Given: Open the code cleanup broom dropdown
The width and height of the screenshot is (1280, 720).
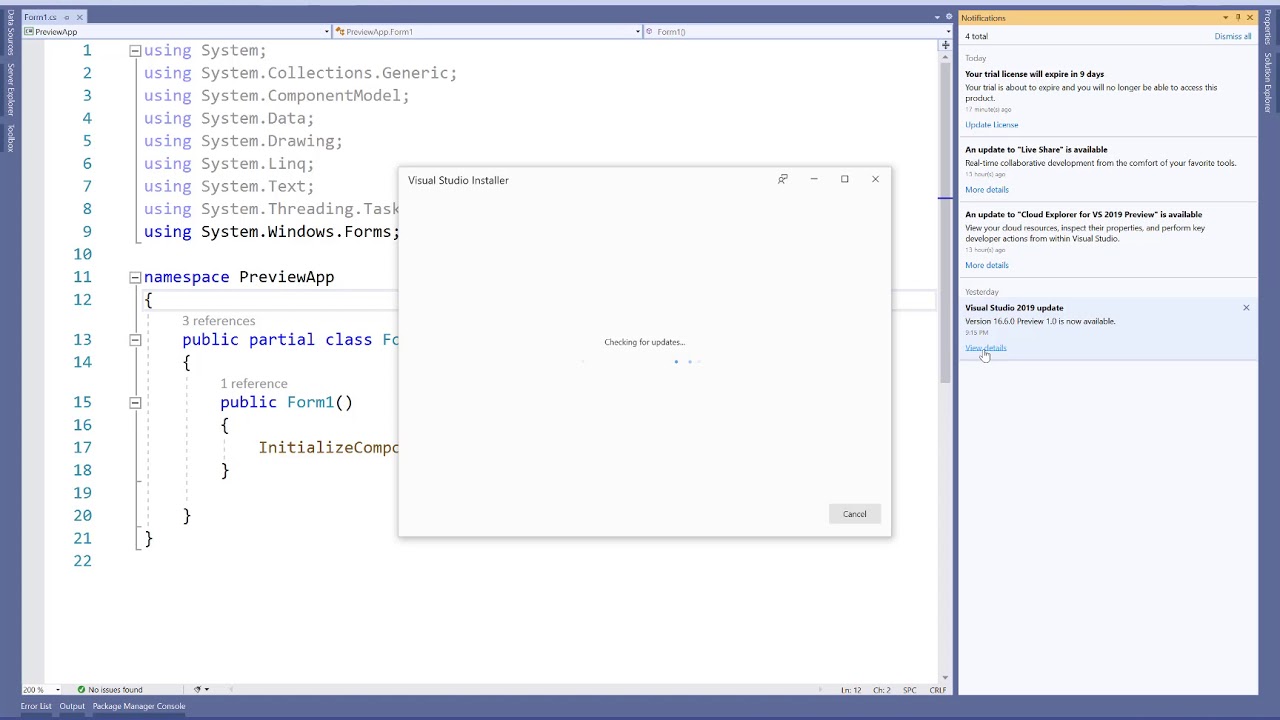Looking at the screenshot, I should coord(206,690).
